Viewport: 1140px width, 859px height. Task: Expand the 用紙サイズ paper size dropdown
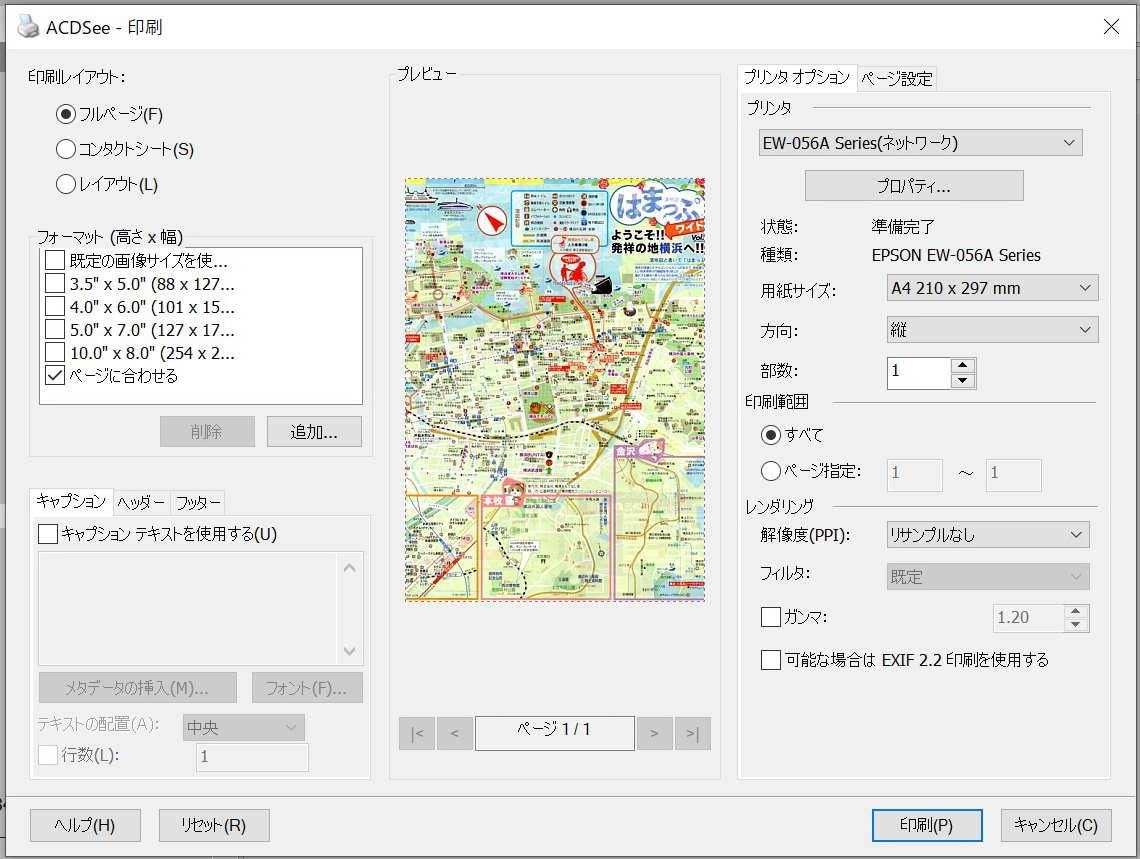point(992,288)
